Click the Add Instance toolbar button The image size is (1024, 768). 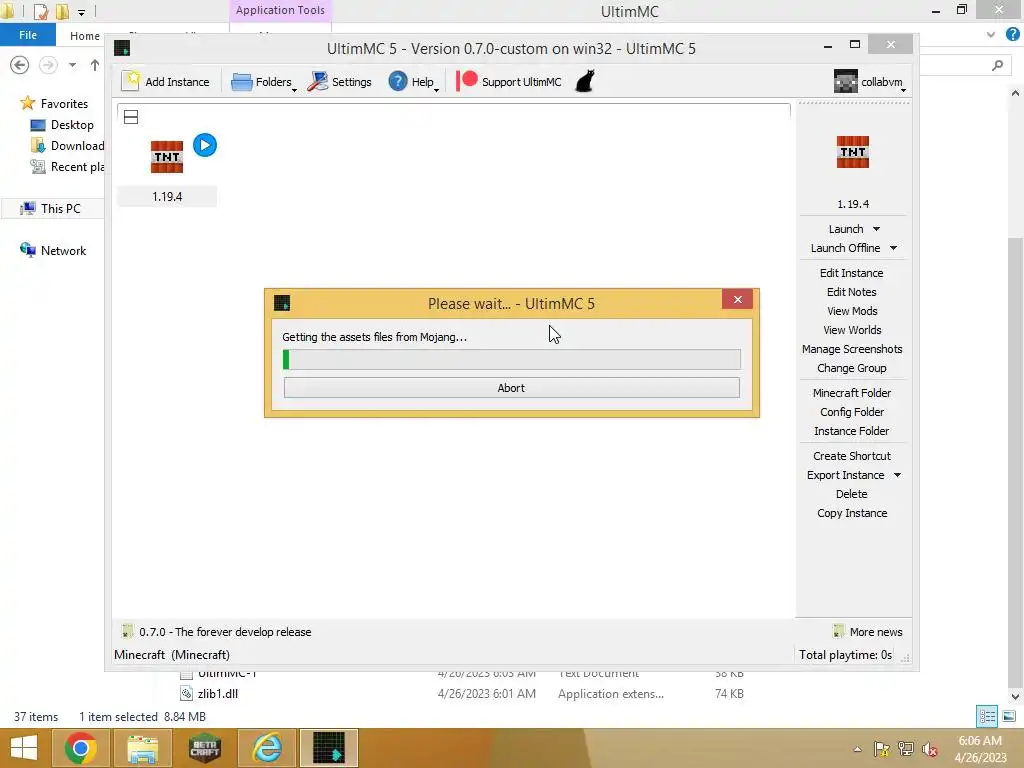pyautogui.click(x=166, y=82)
